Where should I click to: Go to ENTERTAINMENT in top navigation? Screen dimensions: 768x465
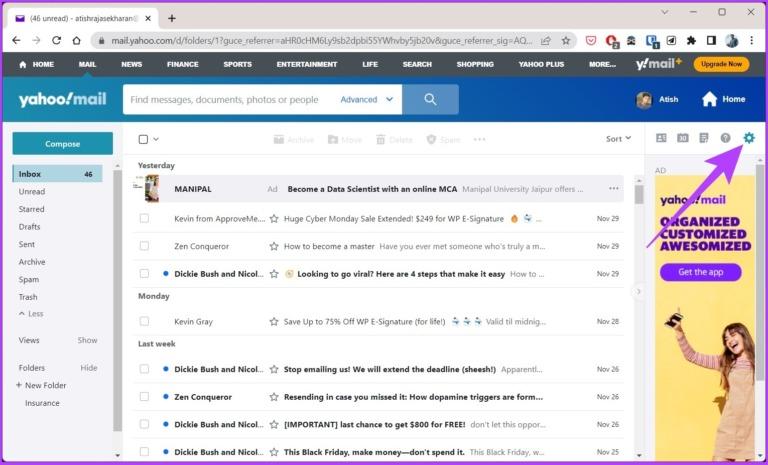pos(307,64)
